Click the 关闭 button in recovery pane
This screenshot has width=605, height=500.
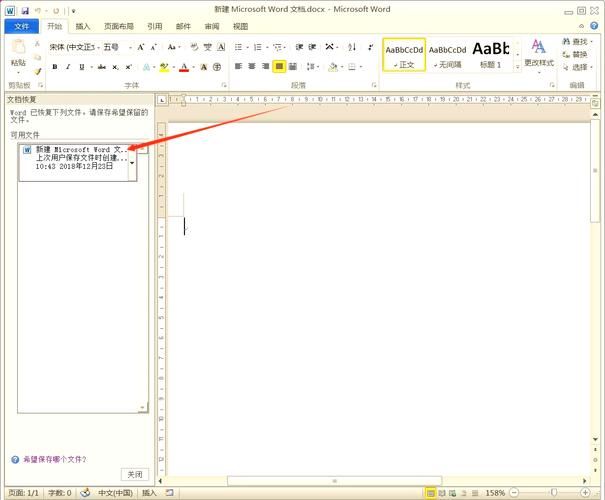(x=134, y=474)
